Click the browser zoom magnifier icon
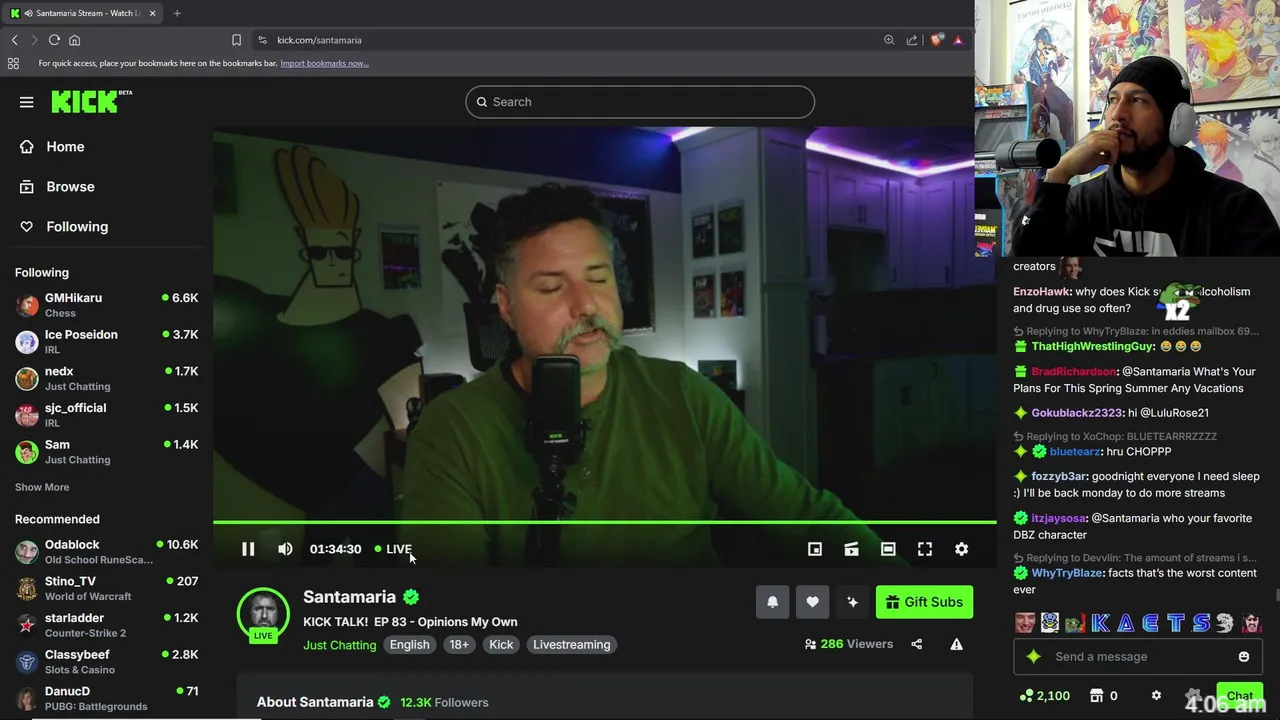 click(889, 40)
